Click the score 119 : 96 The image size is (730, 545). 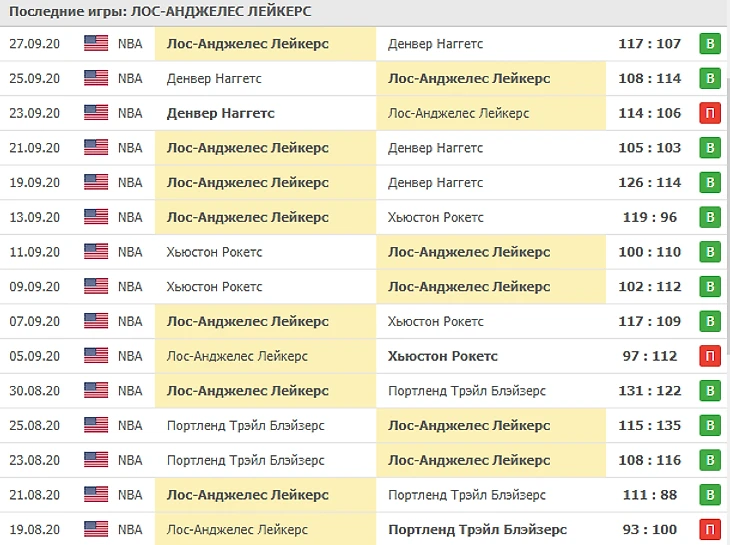point(649,217)
